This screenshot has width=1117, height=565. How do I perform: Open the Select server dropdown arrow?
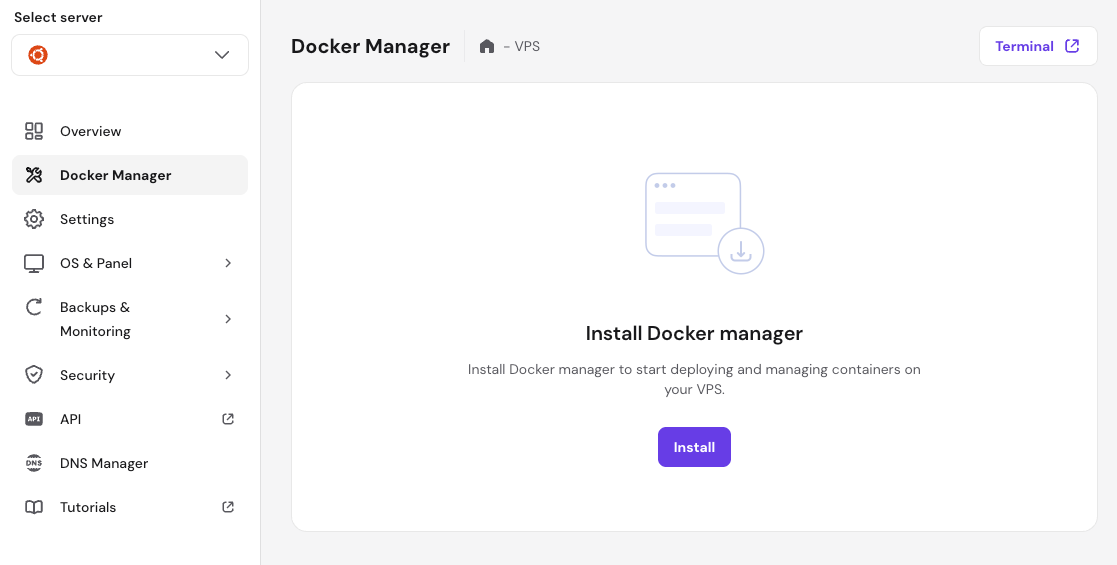click(x=222, y=55)
